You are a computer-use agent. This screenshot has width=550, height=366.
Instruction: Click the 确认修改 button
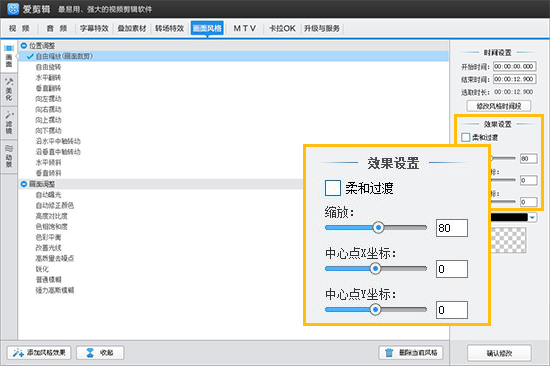(499, 353)
